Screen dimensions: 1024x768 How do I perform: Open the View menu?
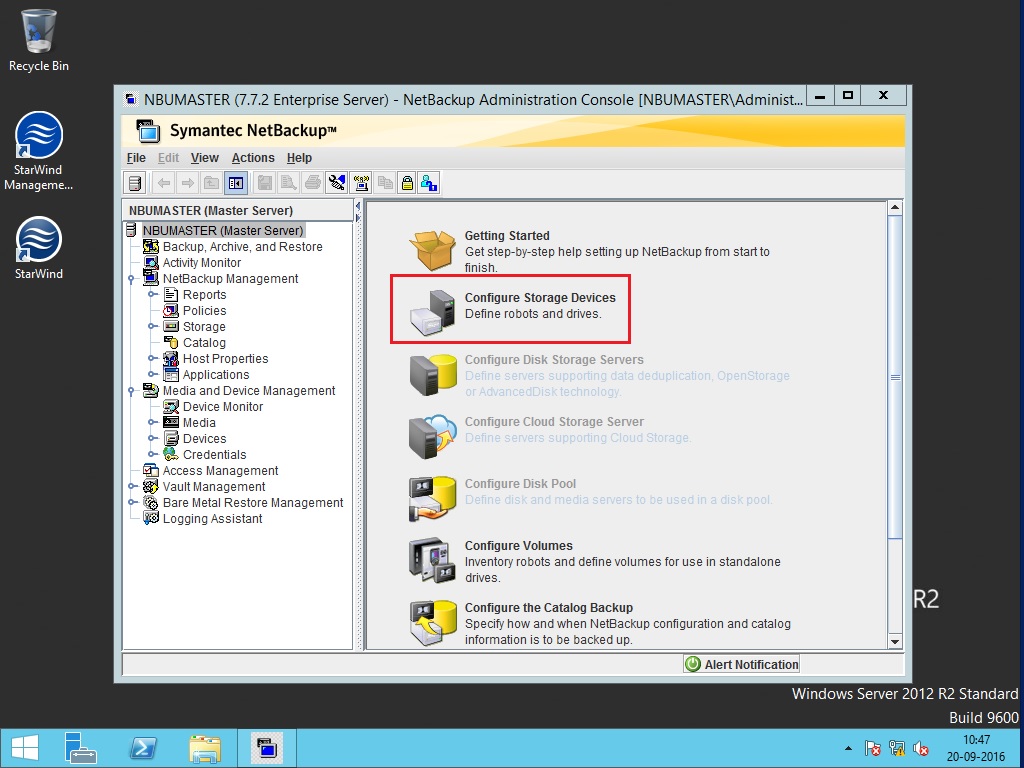(x=204, y=157)
